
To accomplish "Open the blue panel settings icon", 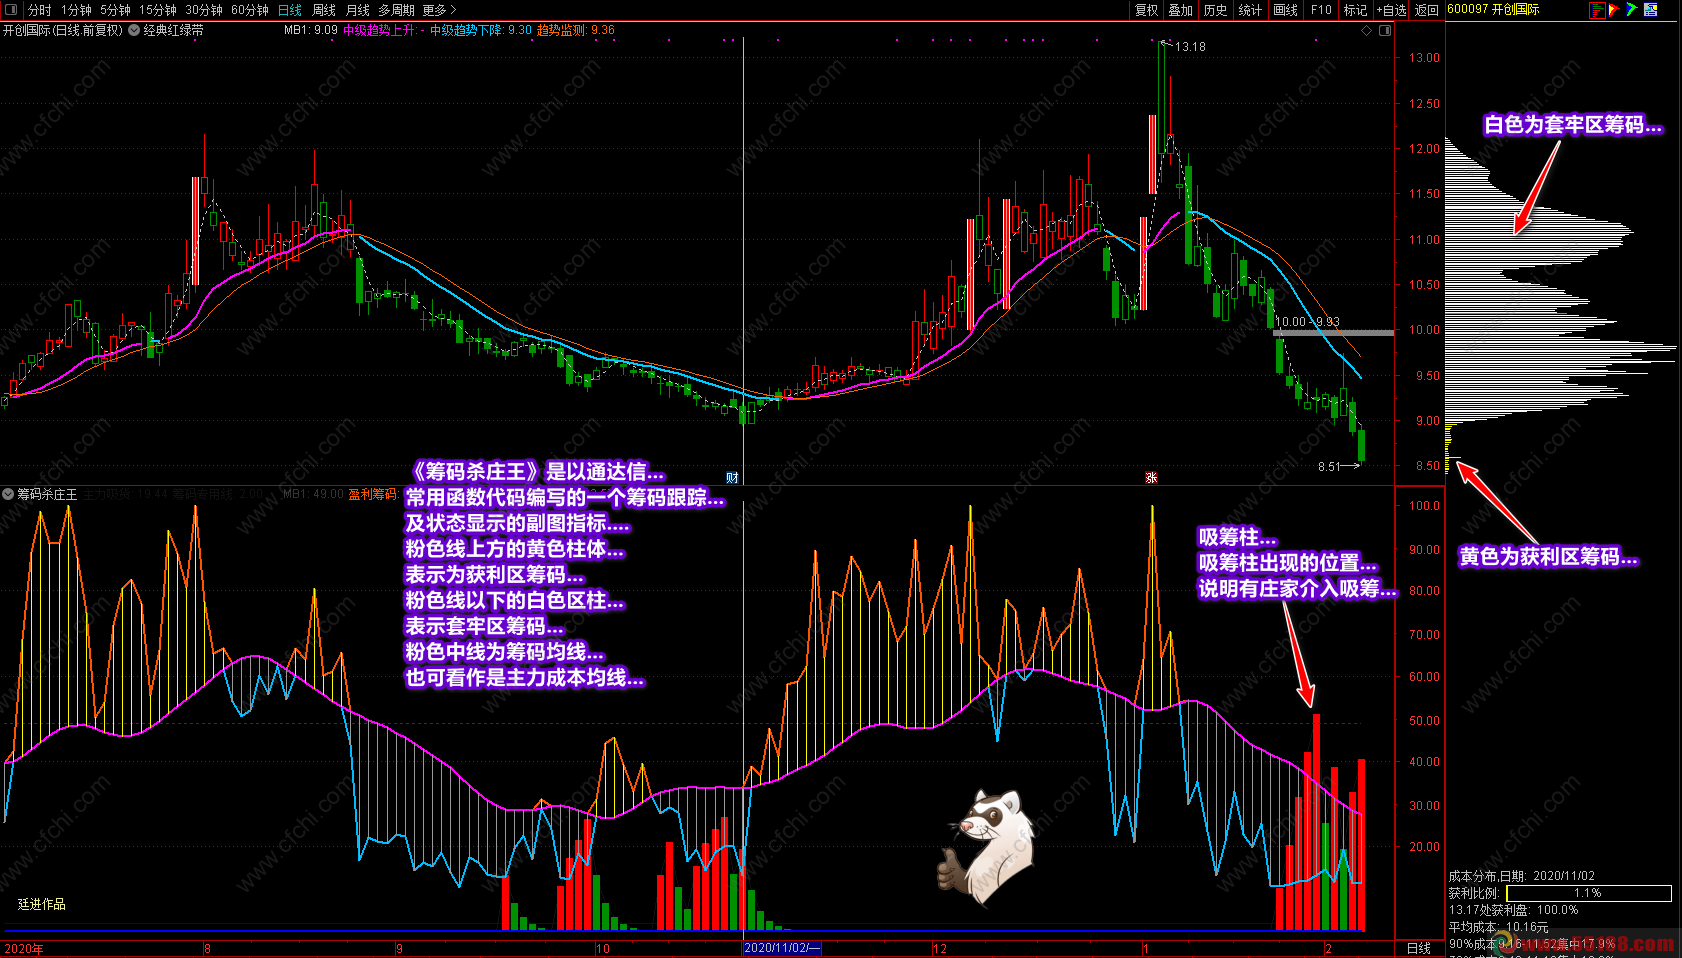I will (x=1651, y=10).
